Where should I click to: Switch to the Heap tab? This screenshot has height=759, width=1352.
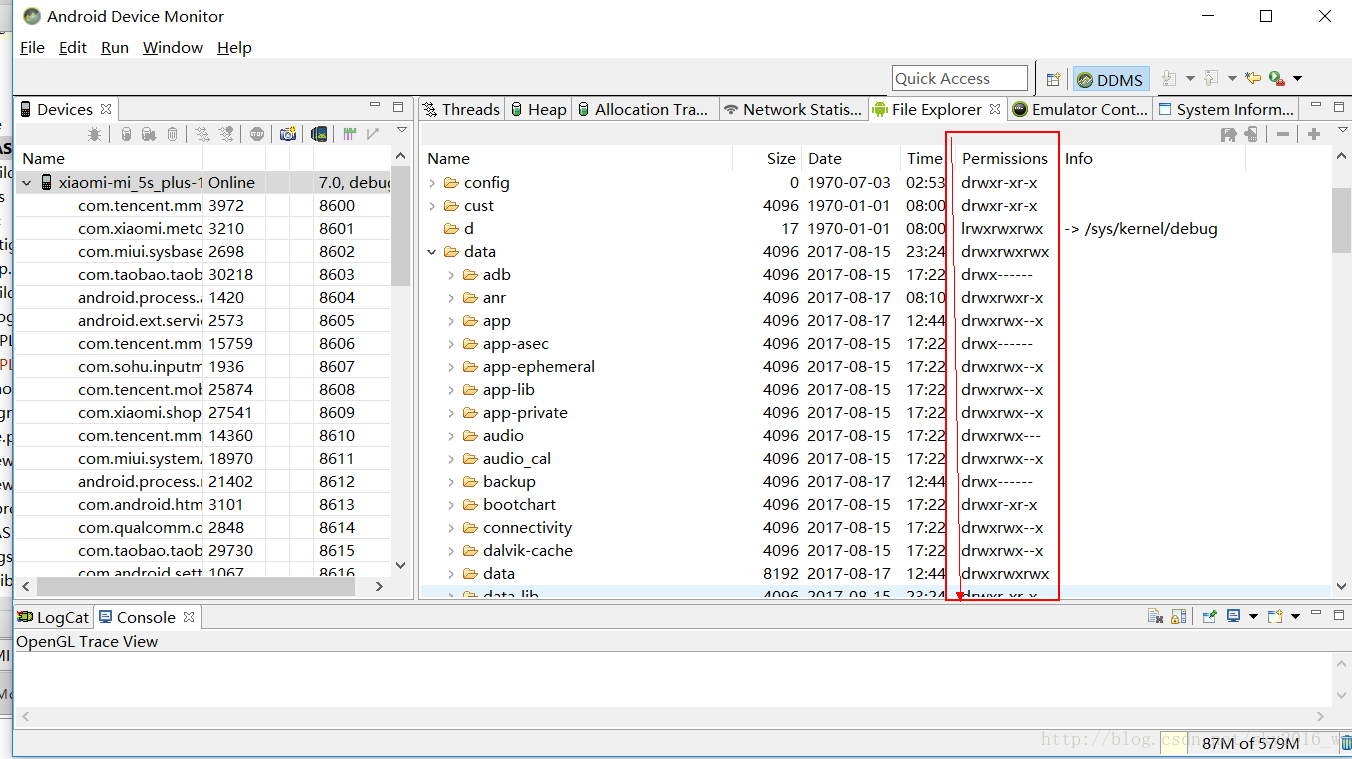pyautogui.click(x=538, y=110)
